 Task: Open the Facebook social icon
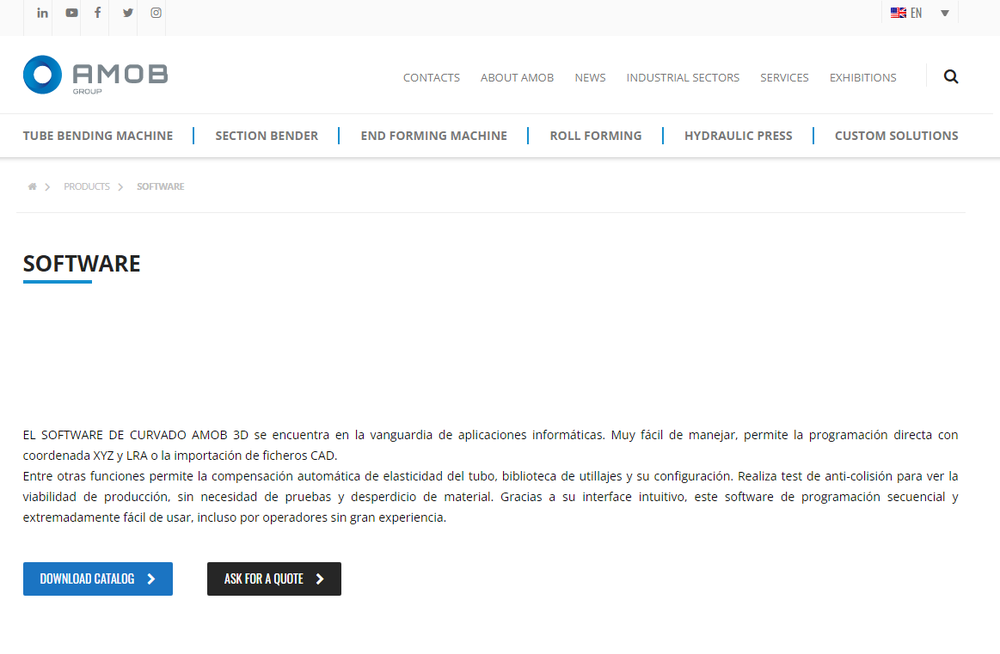98,13
